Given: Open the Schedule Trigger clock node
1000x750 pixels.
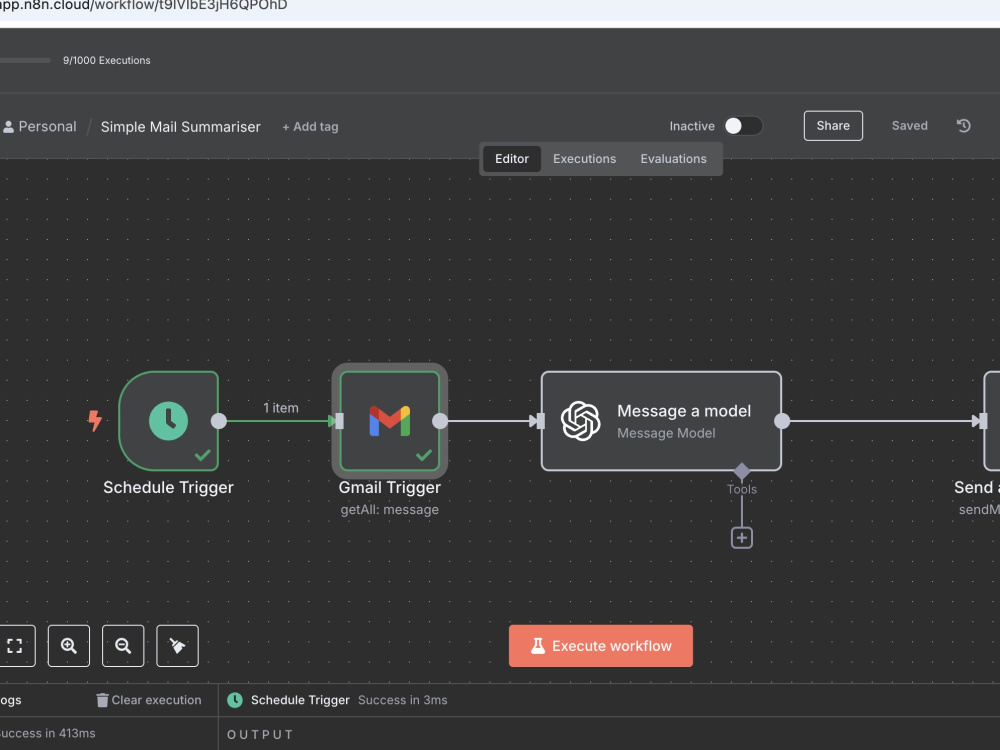Looking at the screenshot, I should pos(168,420).
